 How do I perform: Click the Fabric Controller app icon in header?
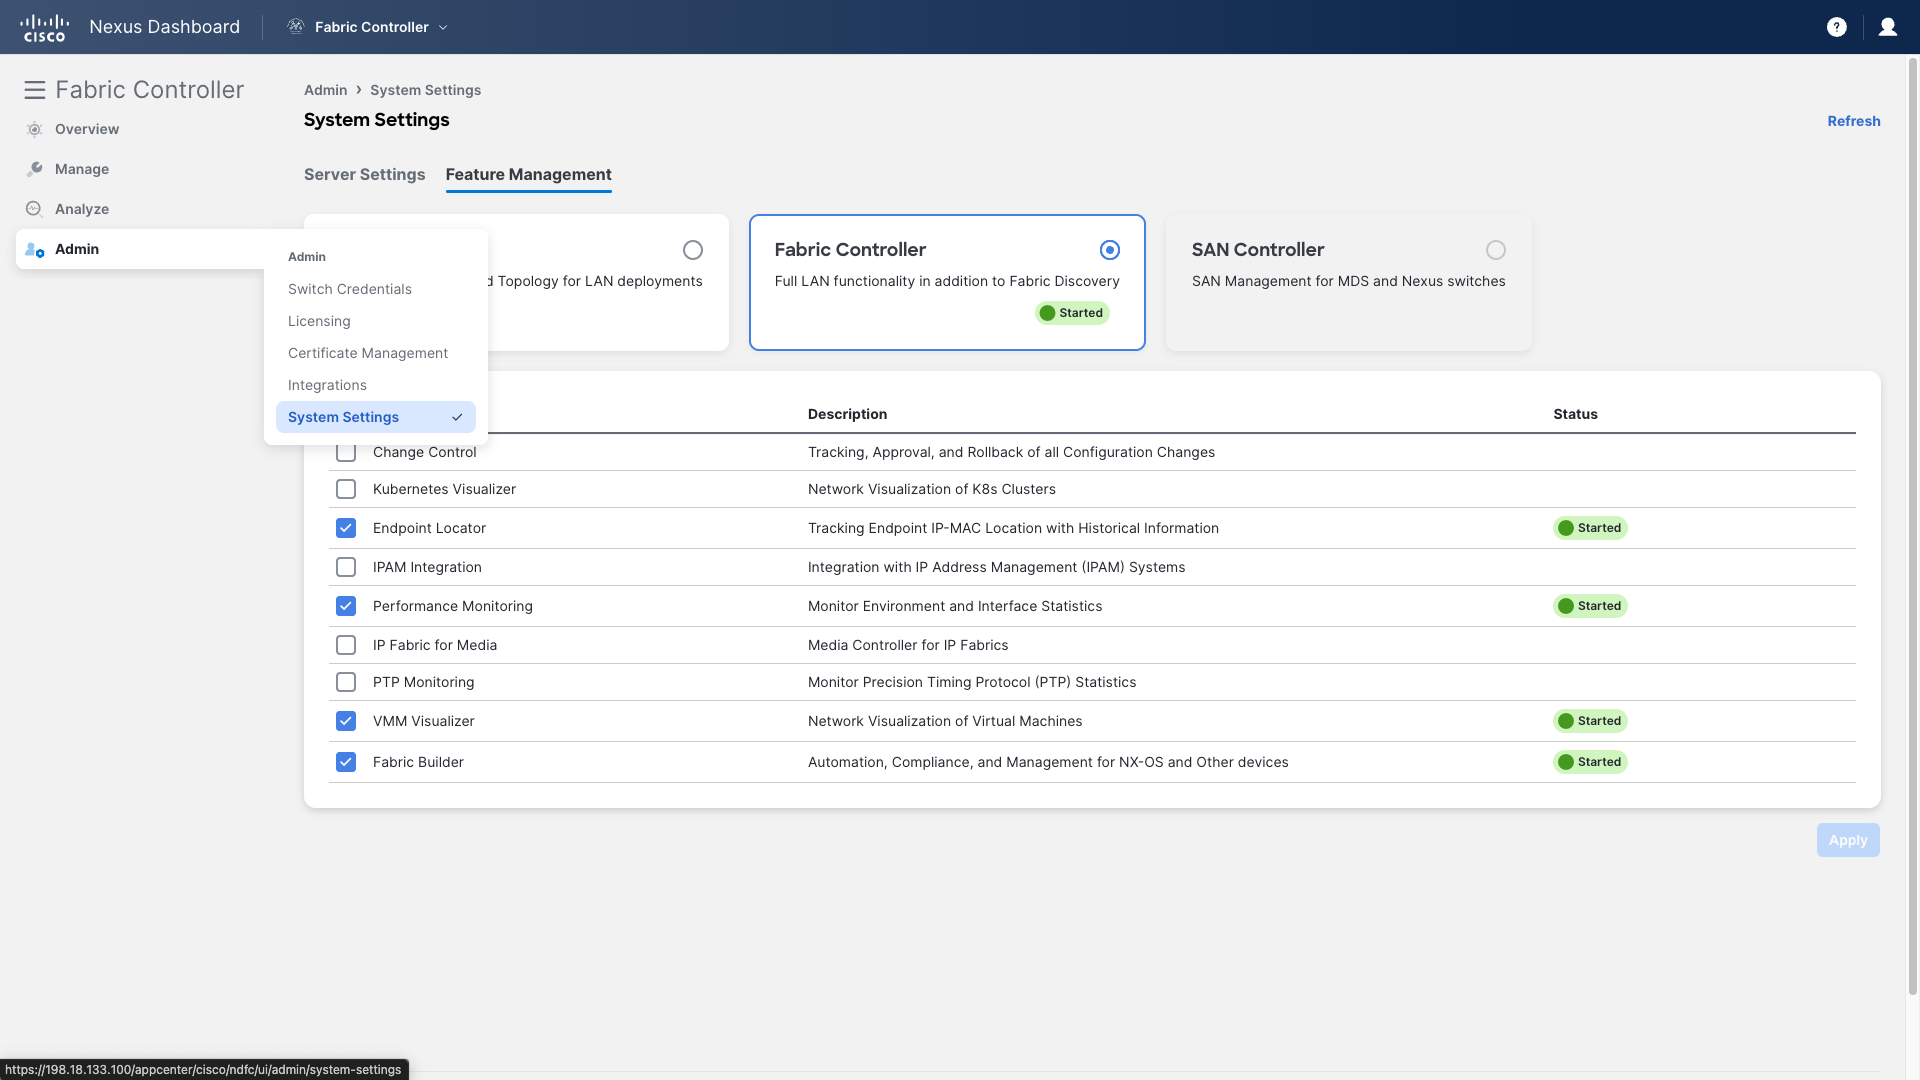[296, 27]
